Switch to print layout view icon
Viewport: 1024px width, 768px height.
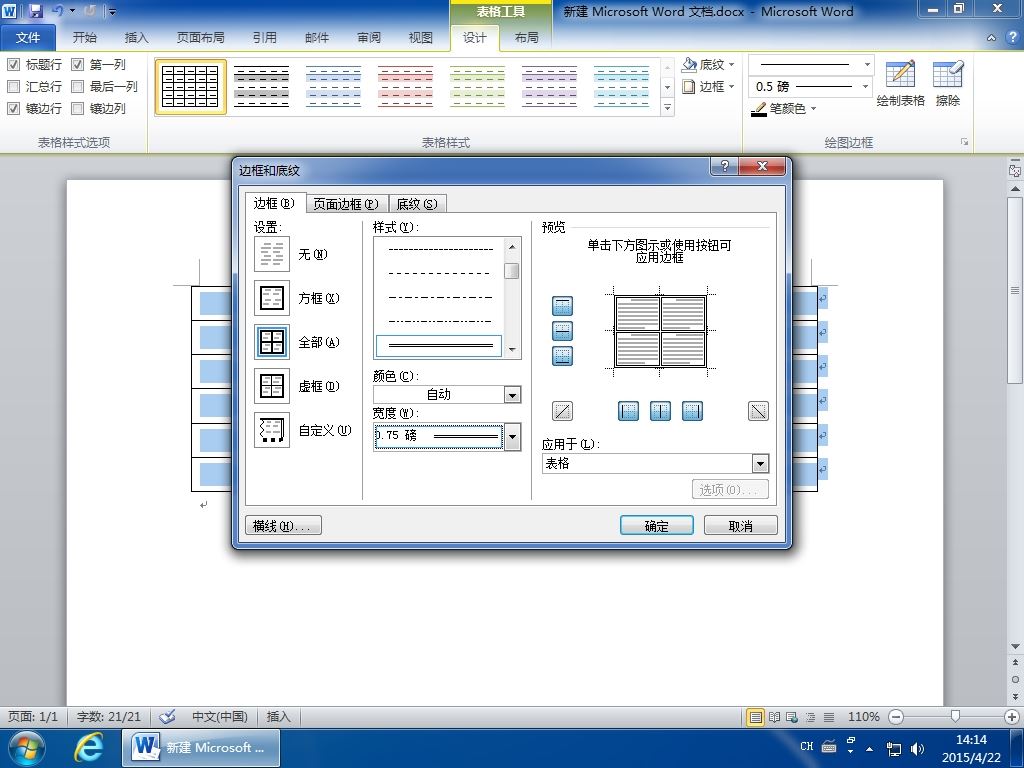point(756,717)
